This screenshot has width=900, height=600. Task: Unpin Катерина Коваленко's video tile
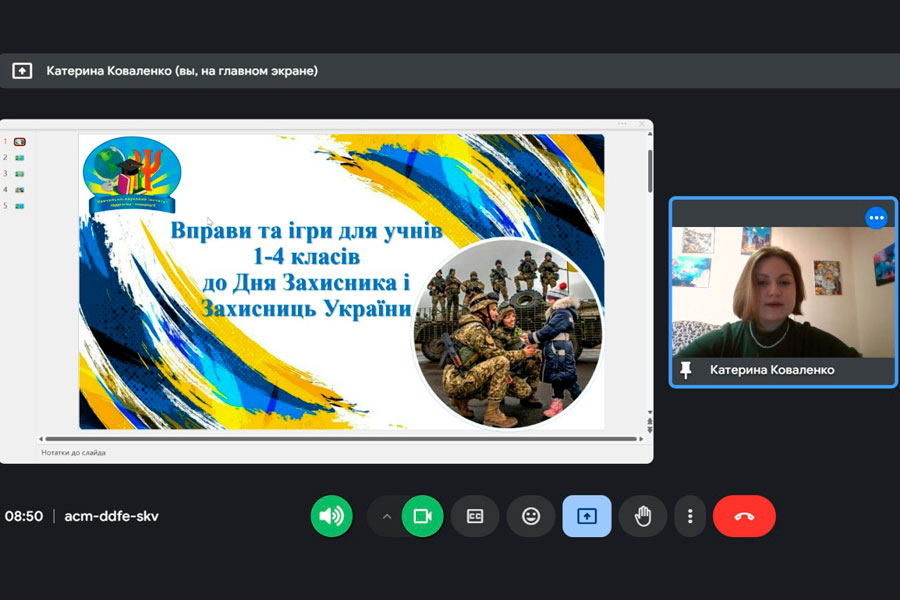[x=686, y=370]
